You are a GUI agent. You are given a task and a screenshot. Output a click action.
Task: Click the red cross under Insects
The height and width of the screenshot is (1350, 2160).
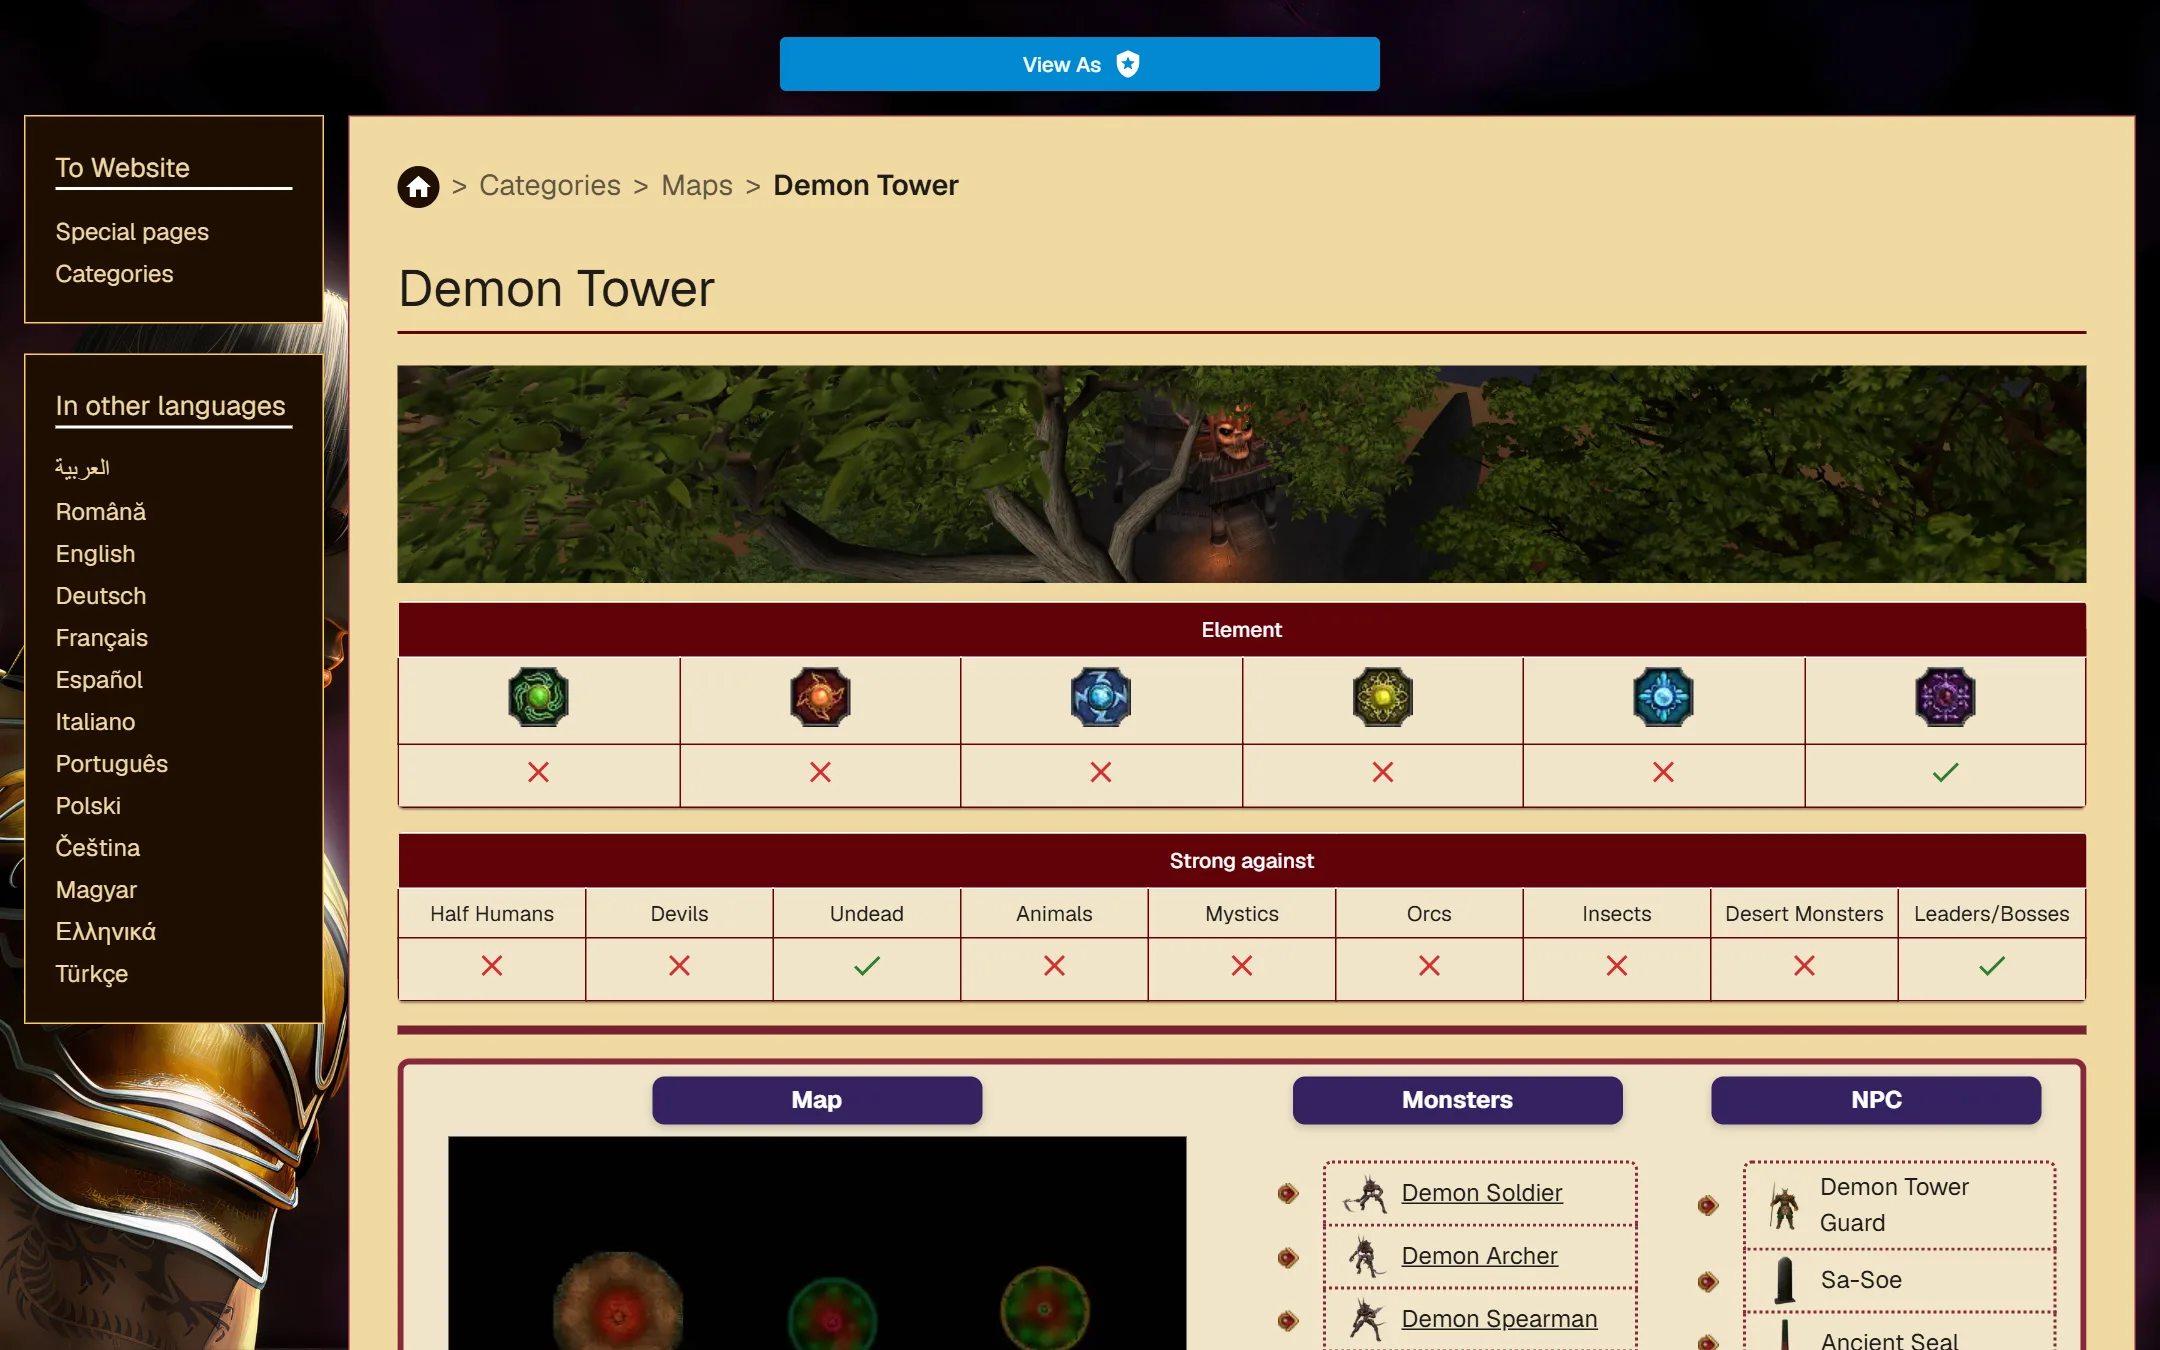[1617, 965]
